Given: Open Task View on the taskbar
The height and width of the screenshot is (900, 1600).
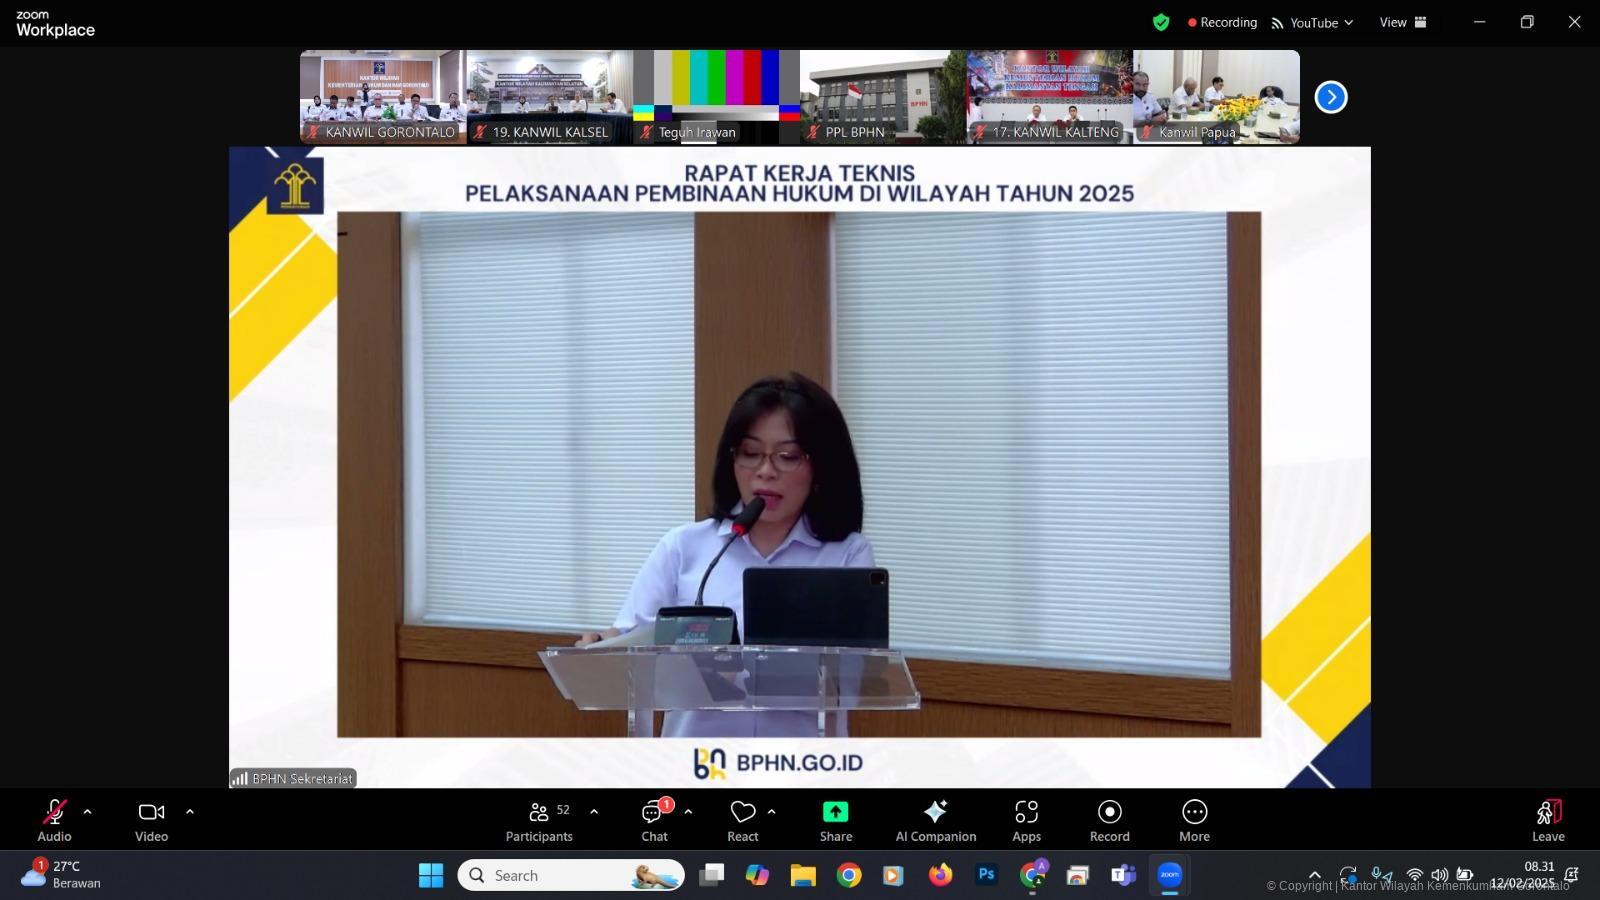Looking at the screenshot, I should pos(711,875).
